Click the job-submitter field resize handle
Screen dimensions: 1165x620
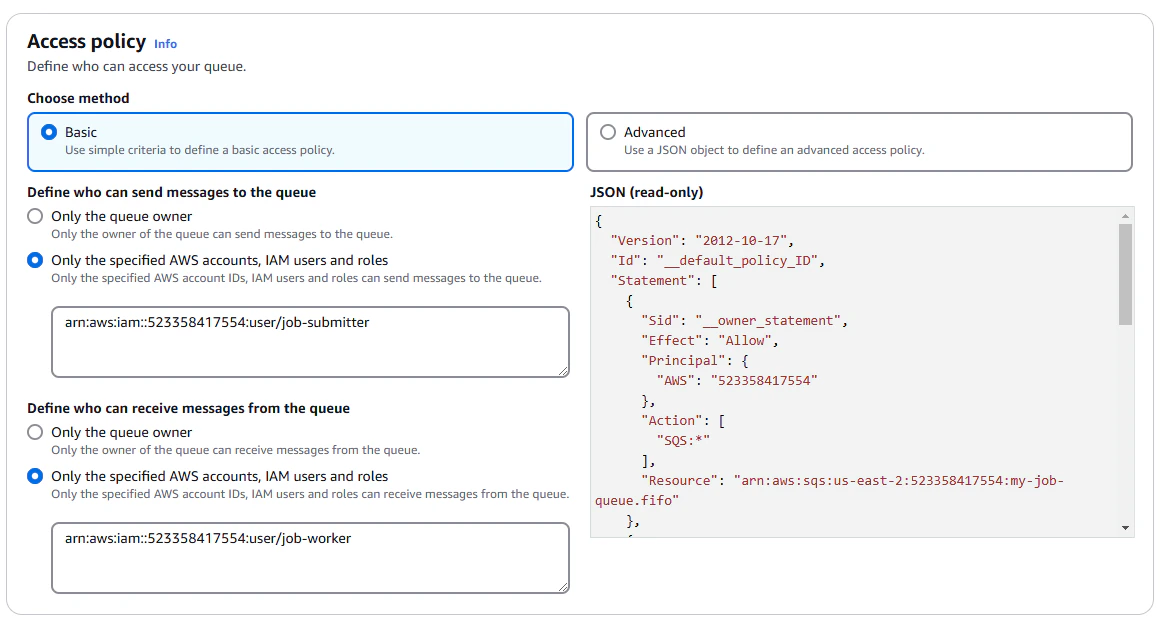point(563,371)
